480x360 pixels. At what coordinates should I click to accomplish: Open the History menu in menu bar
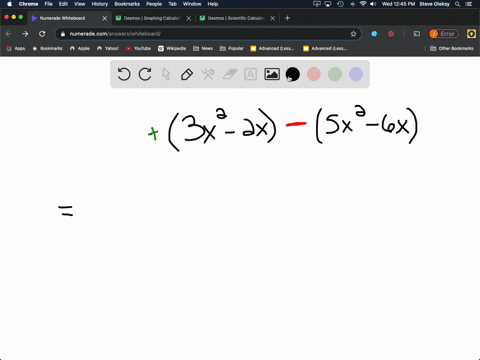[100, 4]
